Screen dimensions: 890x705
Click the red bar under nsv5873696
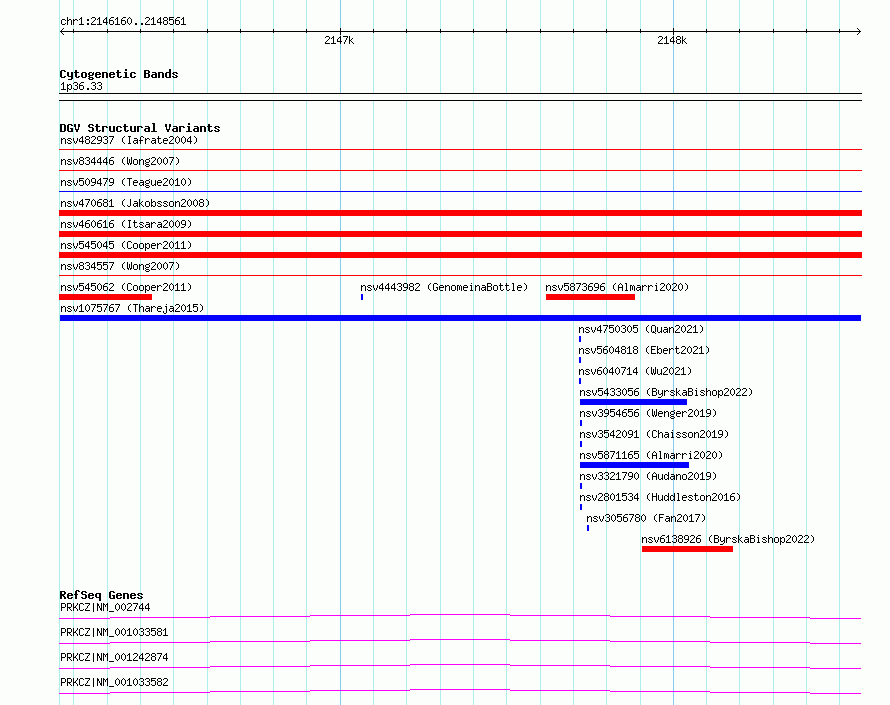[x=590, y=297]
